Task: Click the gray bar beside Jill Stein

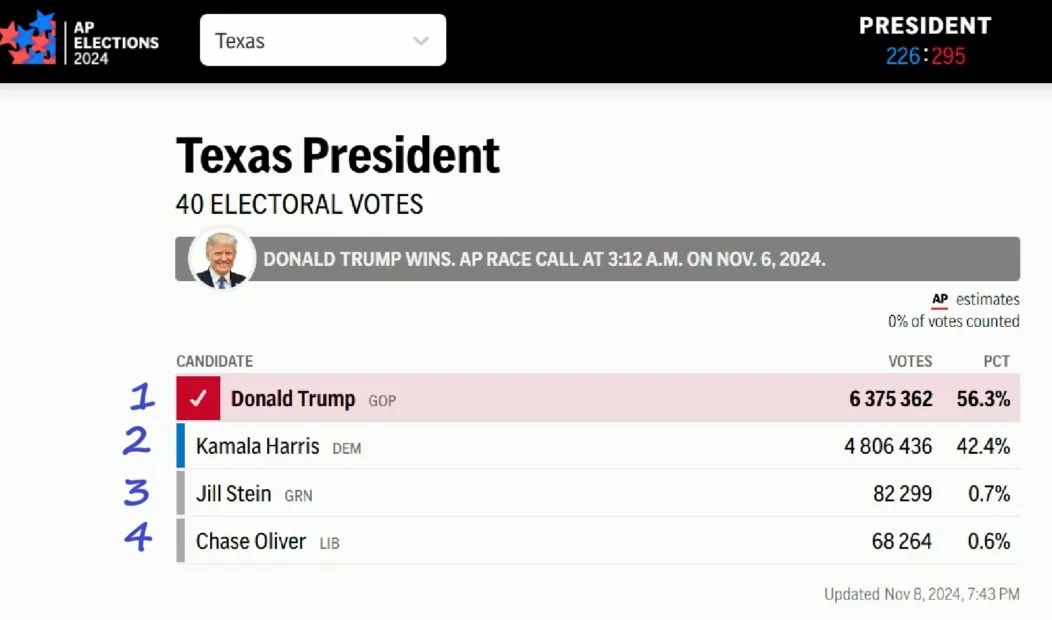Action: [180, 493]
